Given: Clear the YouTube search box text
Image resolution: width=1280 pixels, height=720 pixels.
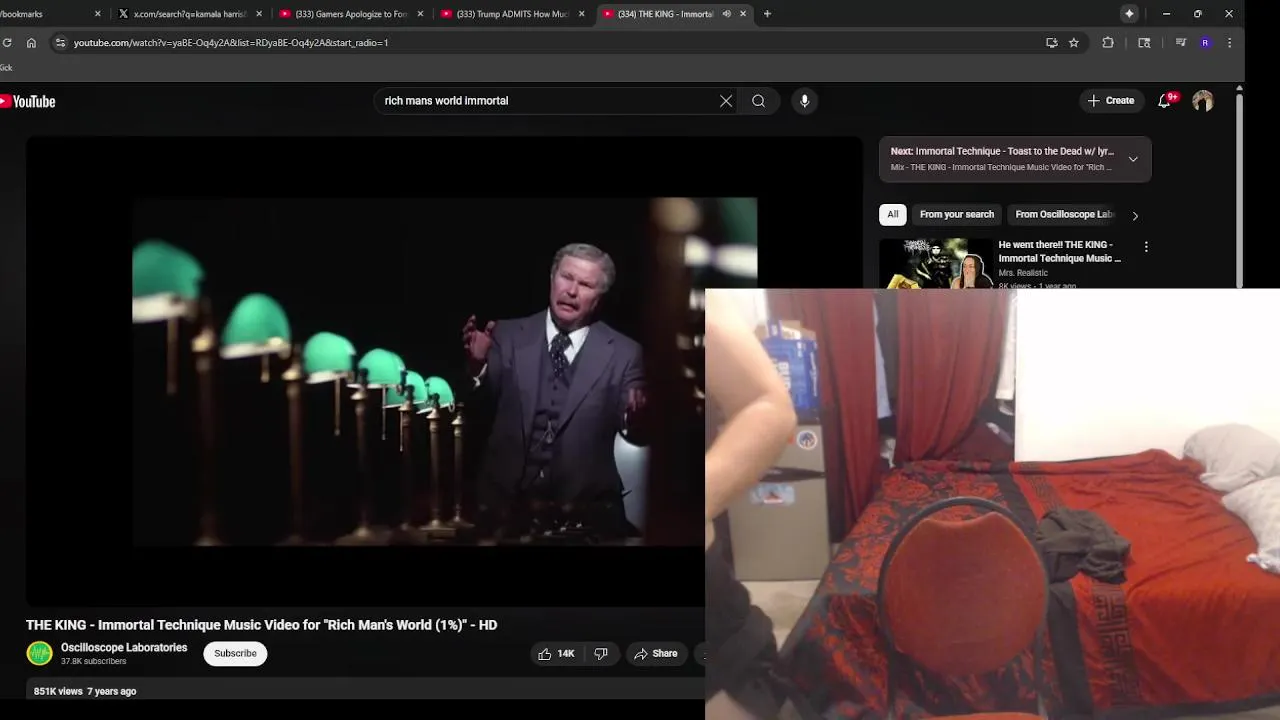Looking at the screenshot, I should point(726,101).
